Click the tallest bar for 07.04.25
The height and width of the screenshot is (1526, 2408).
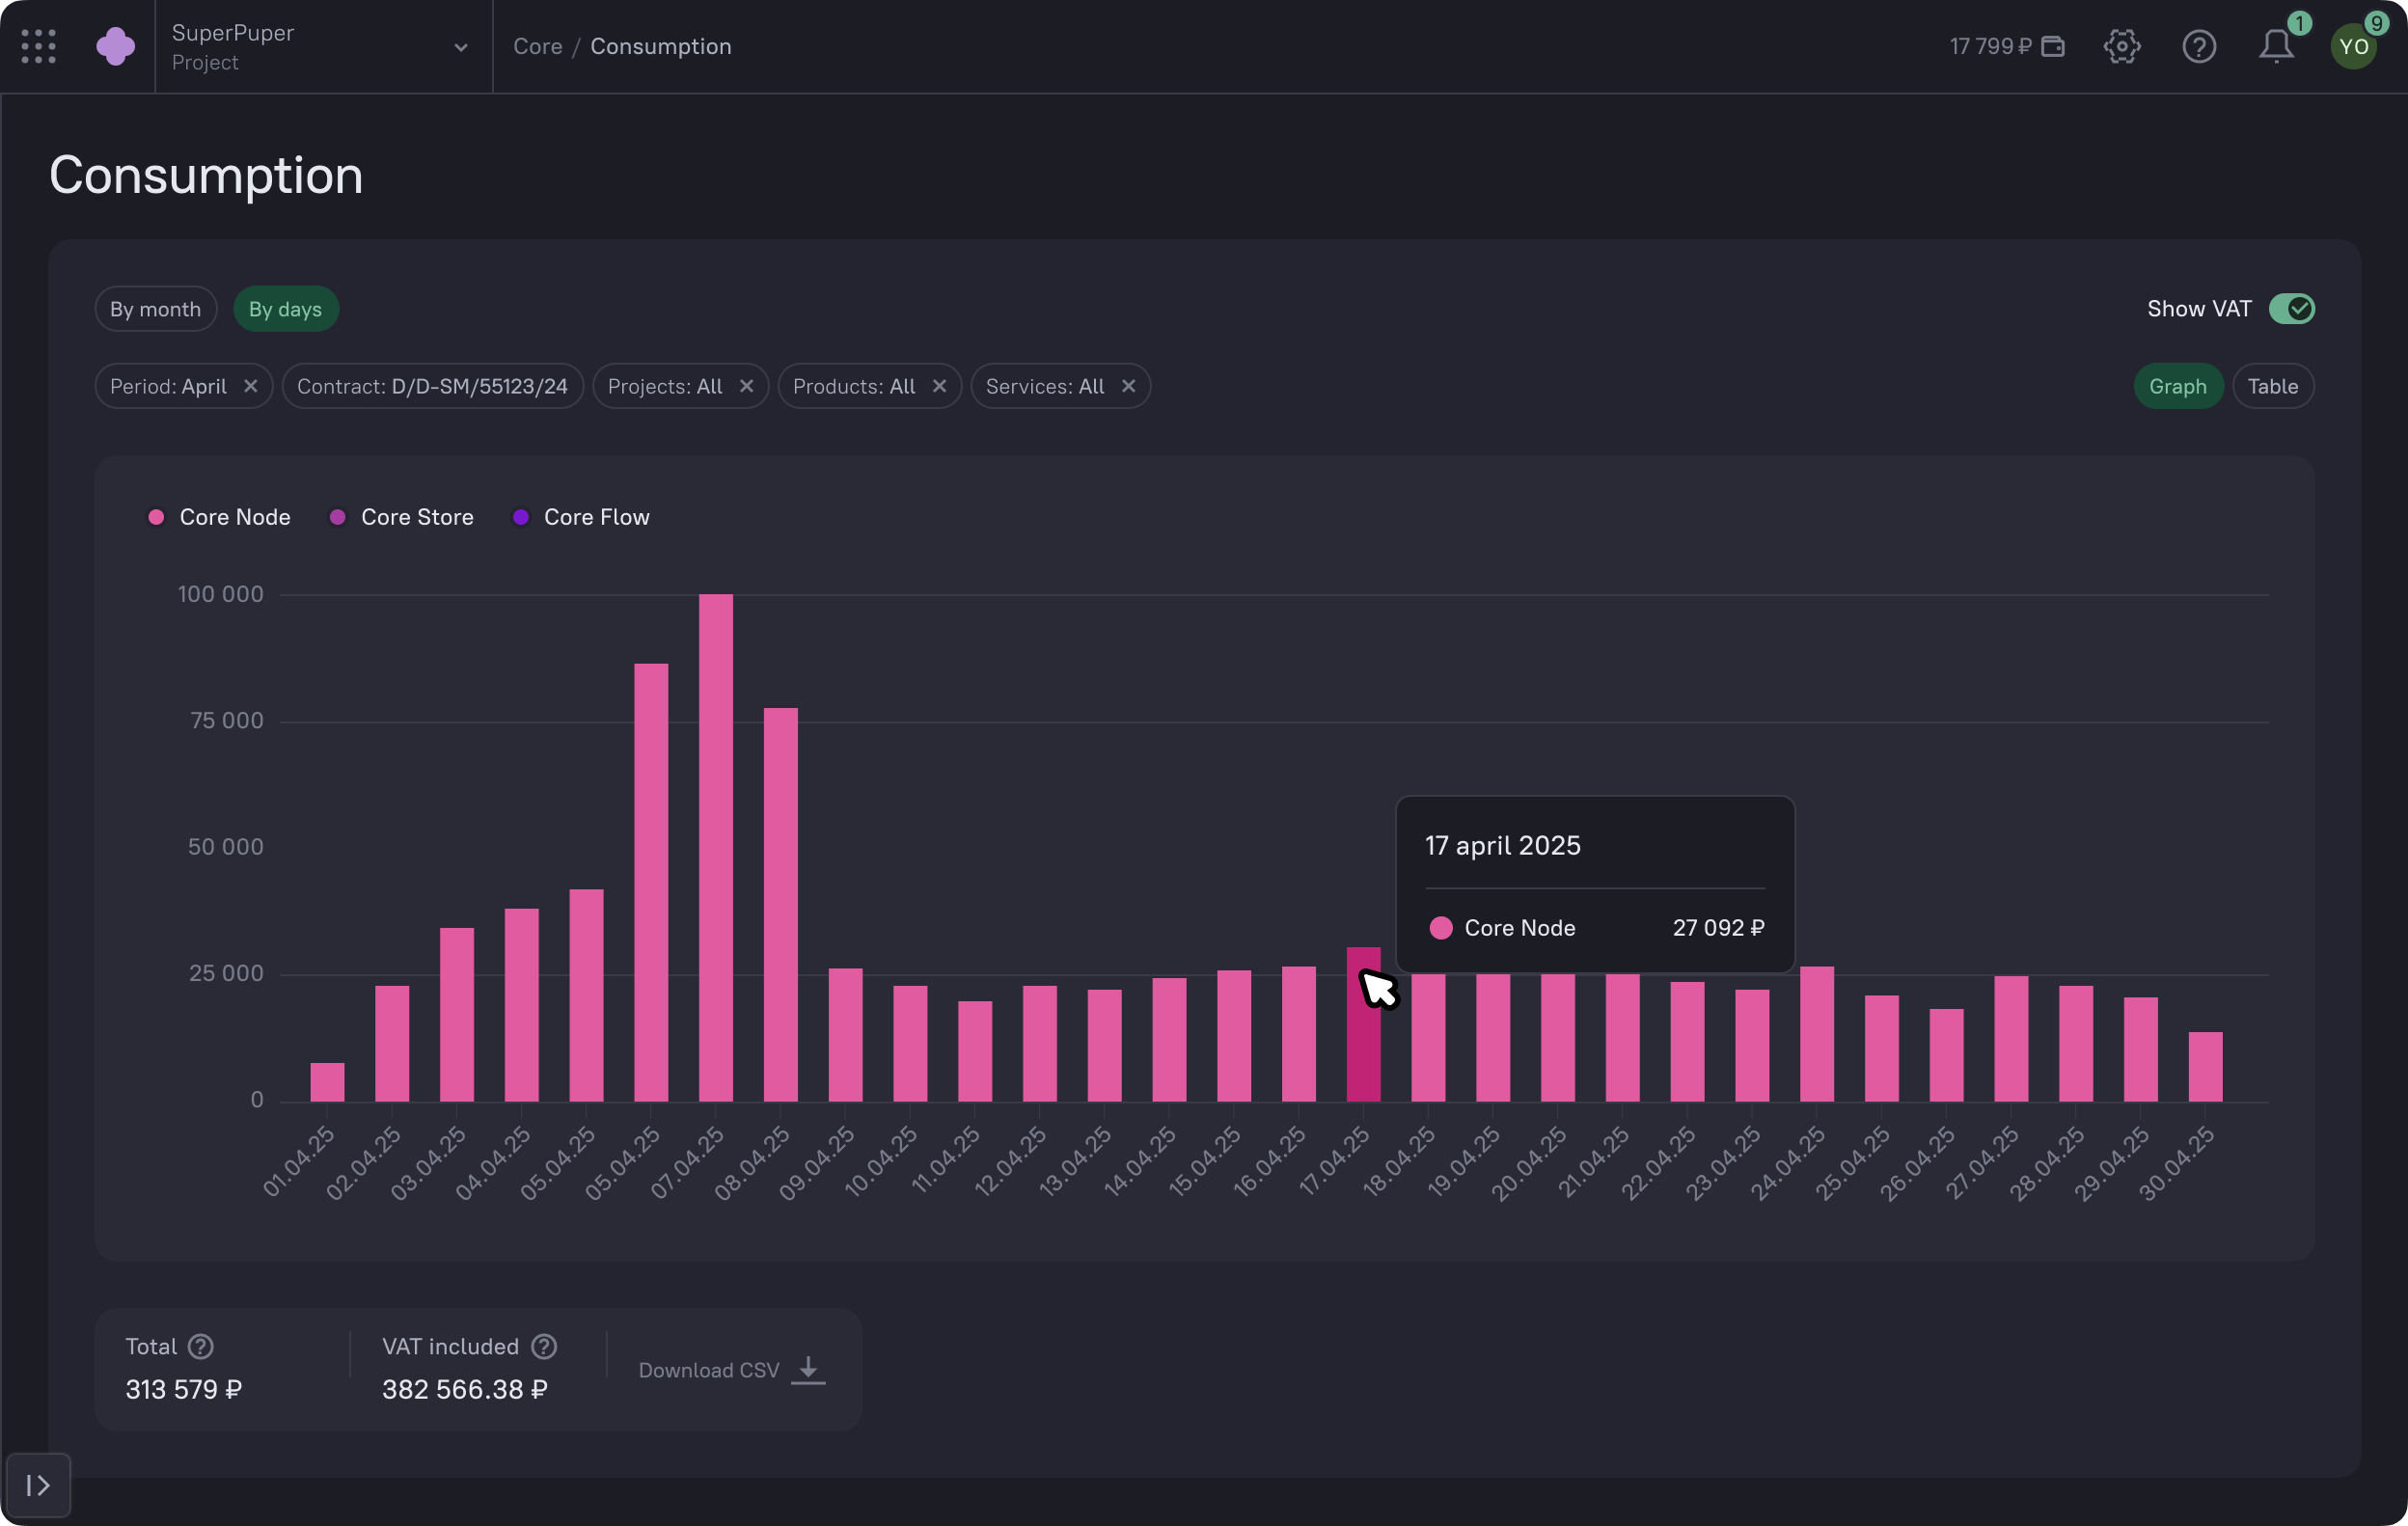coord(715,846)
